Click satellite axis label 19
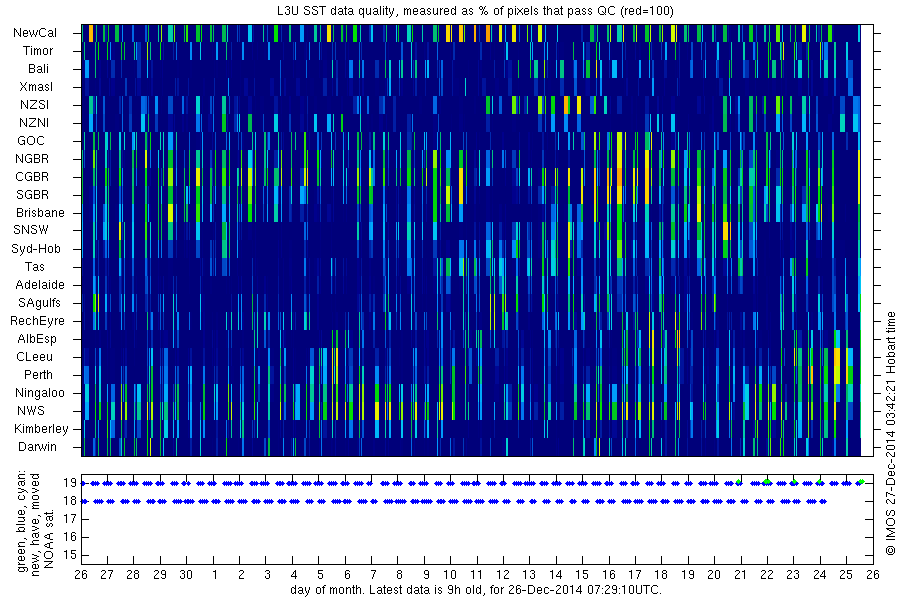Image resolution: width=900 pixels, height=600 pixels. coord(70,483)
